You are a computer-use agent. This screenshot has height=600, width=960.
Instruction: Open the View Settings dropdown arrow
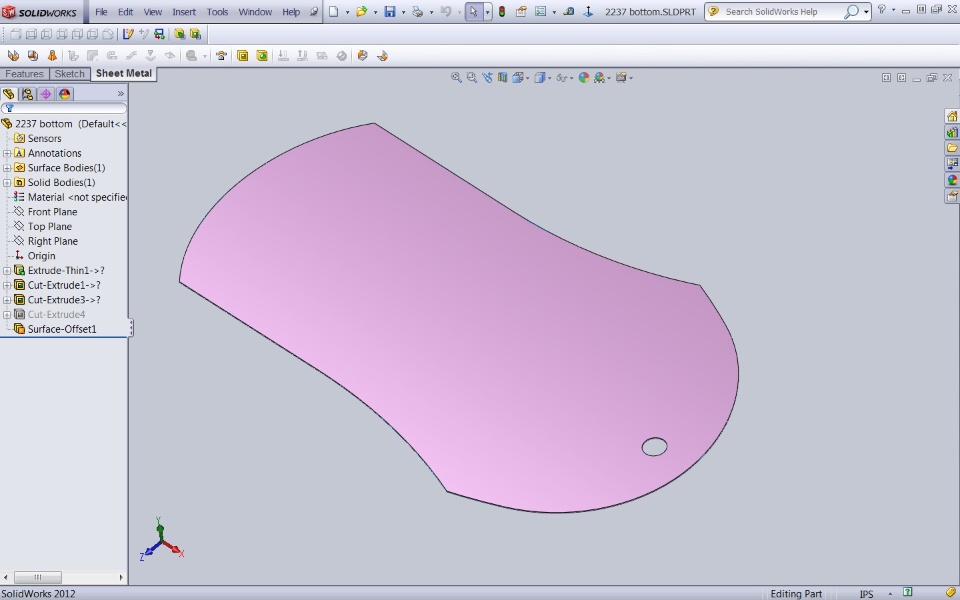pos(631,78)
